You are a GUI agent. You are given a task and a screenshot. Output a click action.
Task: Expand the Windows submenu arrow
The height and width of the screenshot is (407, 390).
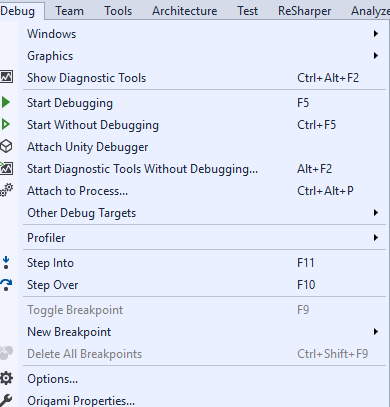(376, 33)
